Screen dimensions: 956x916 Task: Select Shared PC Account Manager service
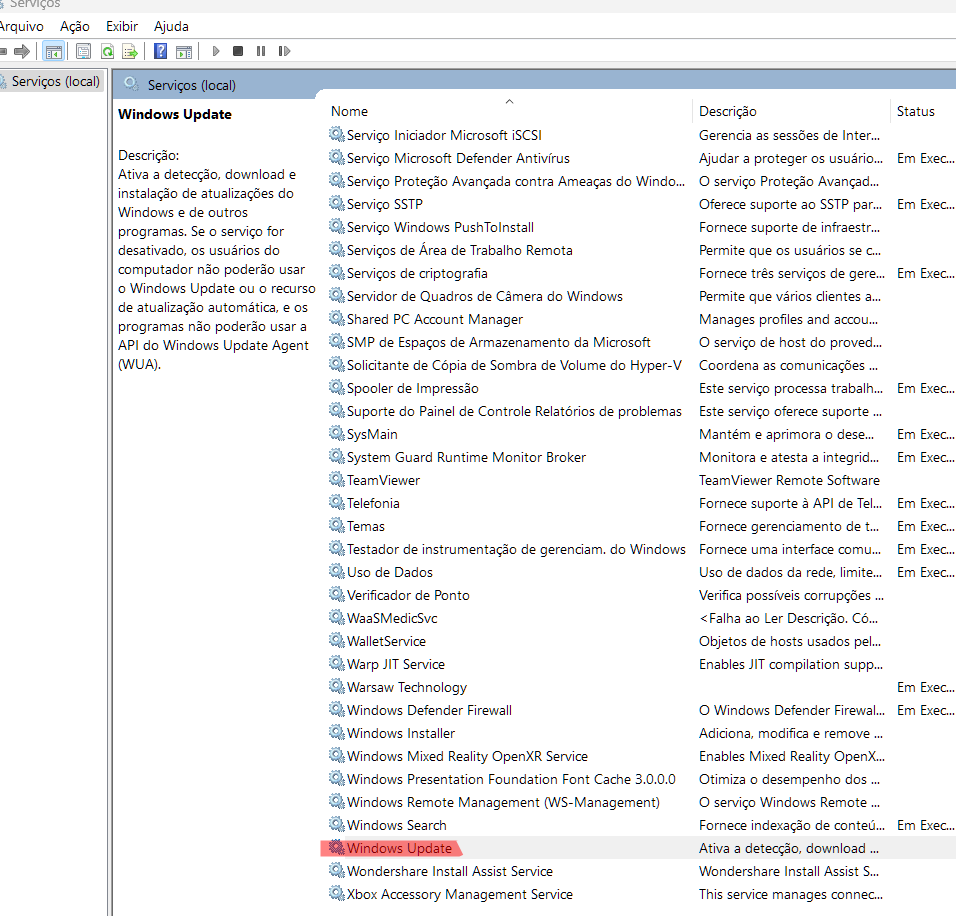435,320
